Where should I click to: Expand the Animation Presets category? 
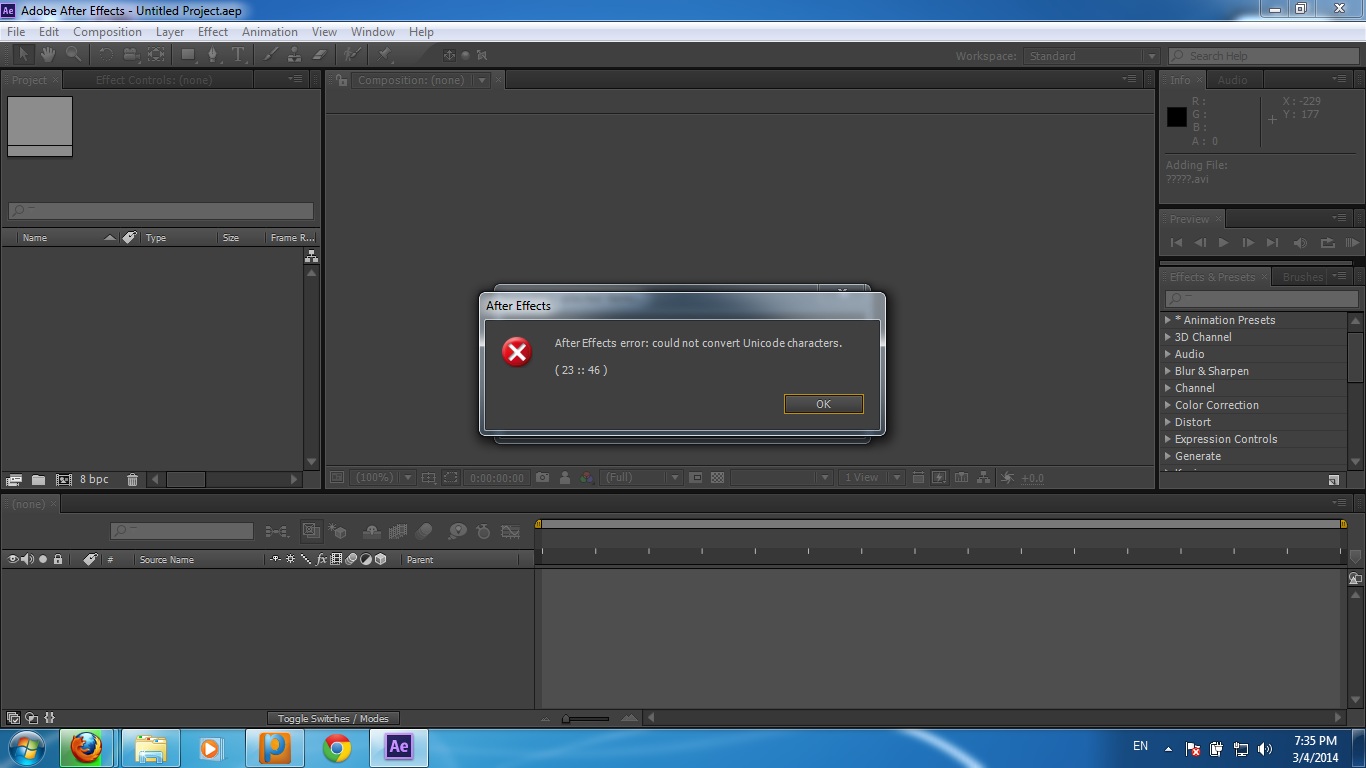(1167, 320)
